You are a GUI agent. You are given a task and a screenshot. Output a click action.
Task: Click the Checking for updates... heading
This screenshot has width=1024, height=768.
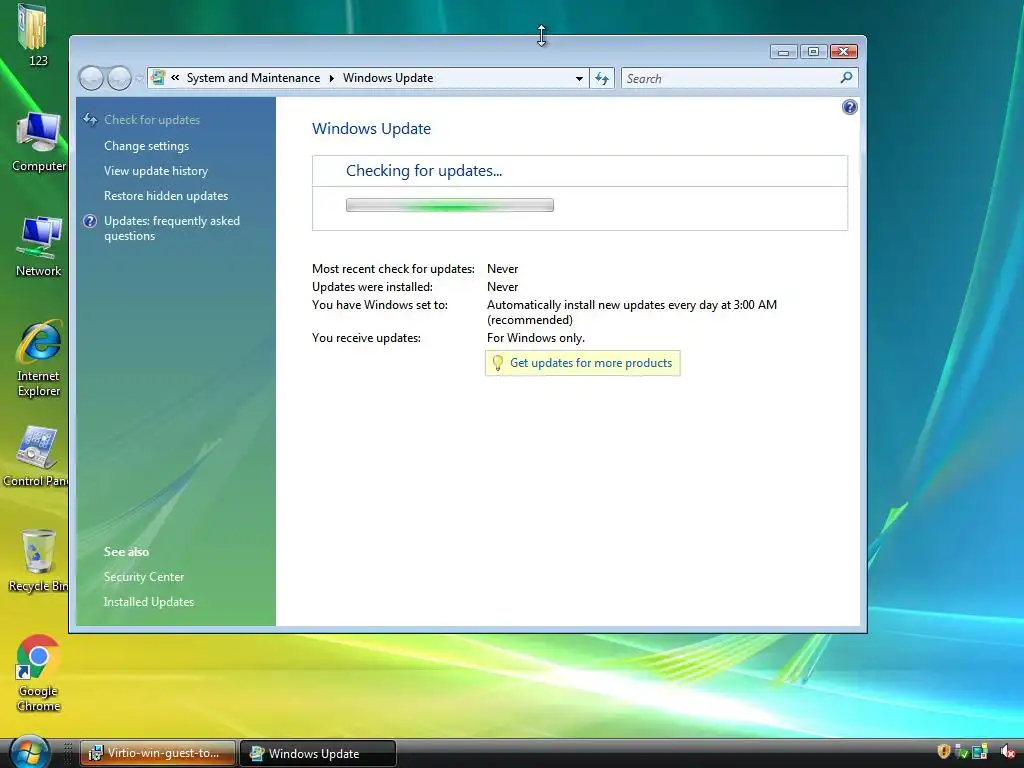pyautogui.click(x=424, y=171)
